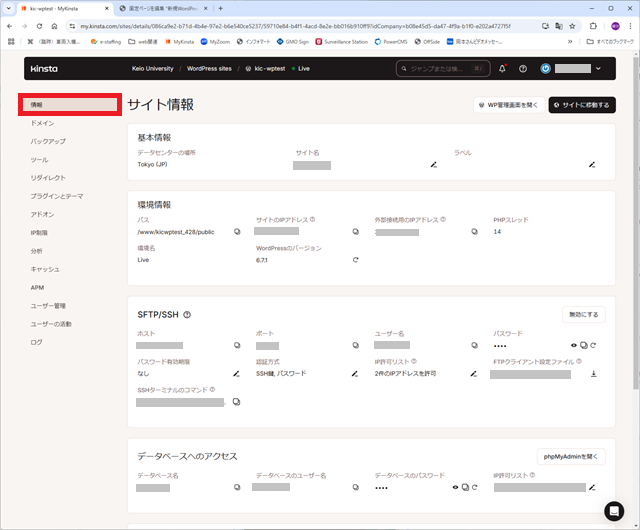Copy the SSHターミナルのコマンド

[237, 402]
